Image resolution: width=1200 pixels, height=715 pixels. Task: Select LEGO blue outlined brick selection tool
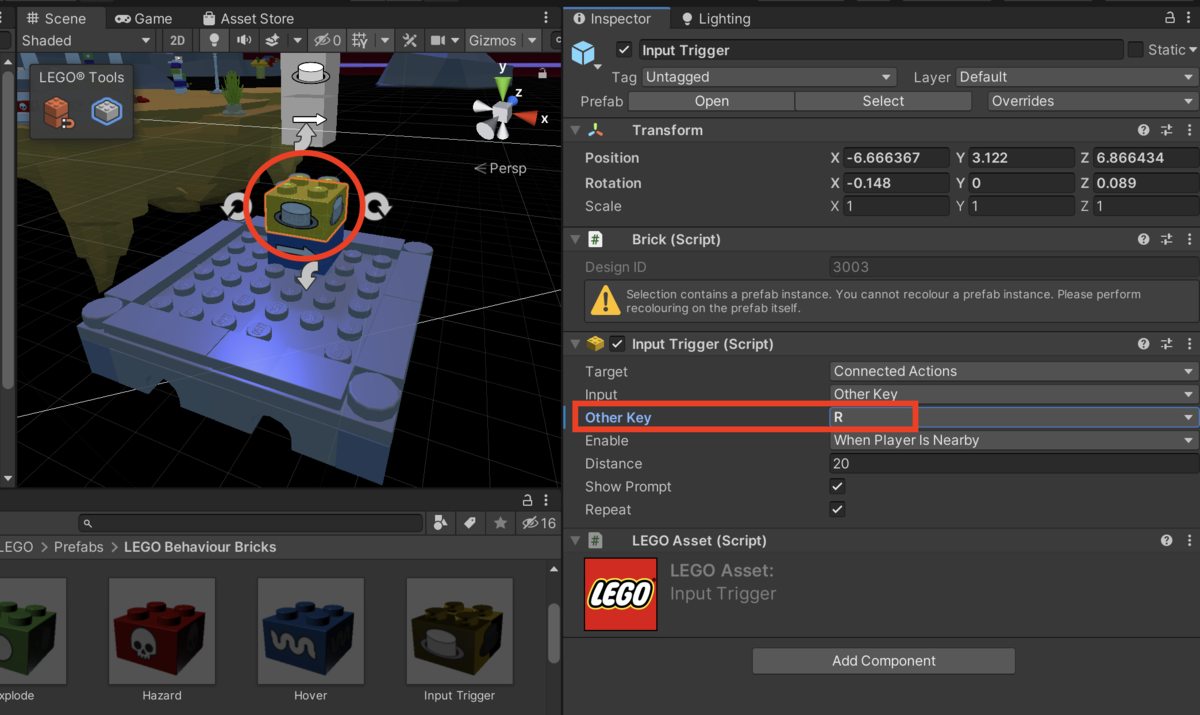click(105, 112)
